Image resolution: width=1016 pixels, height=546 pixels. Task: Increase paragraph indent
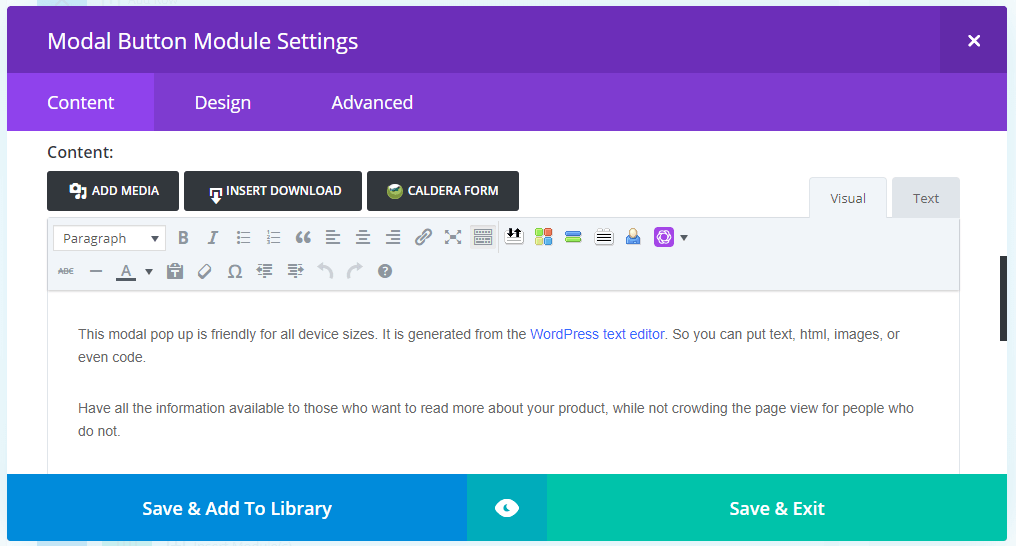point(295,271)
